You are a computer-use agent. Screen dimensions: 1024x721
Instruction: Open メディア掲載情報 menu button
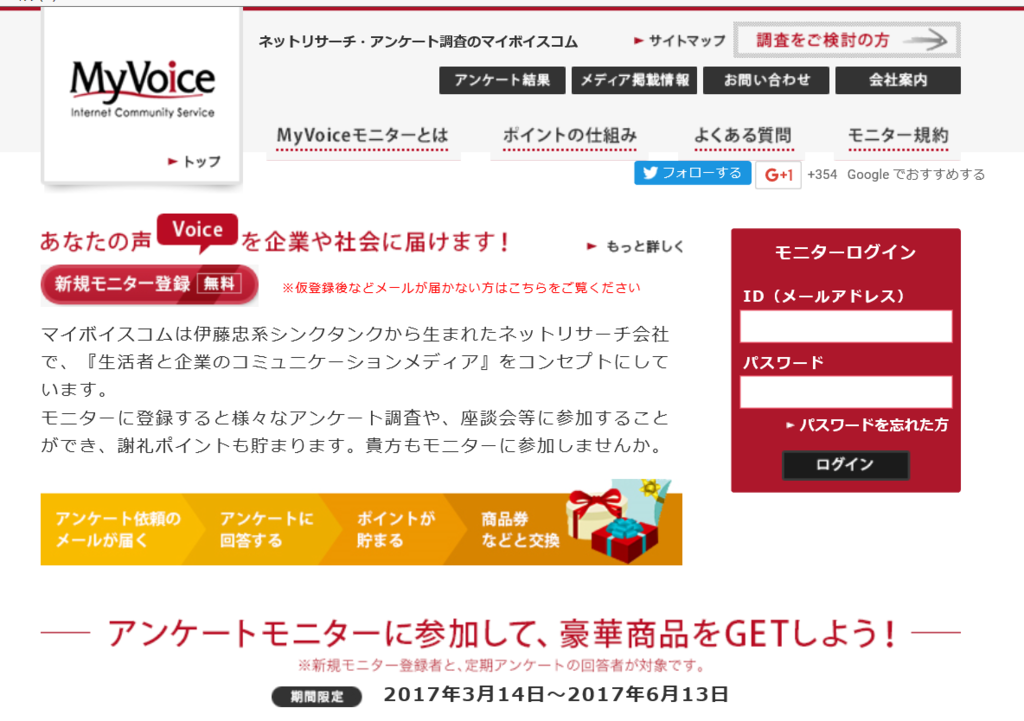[634, 80]
